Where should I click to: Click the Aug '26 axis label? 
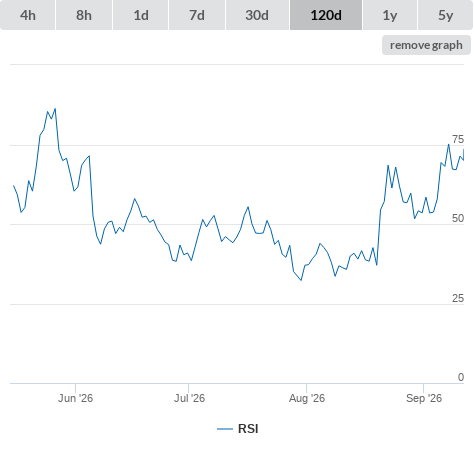tap(307, 398)
